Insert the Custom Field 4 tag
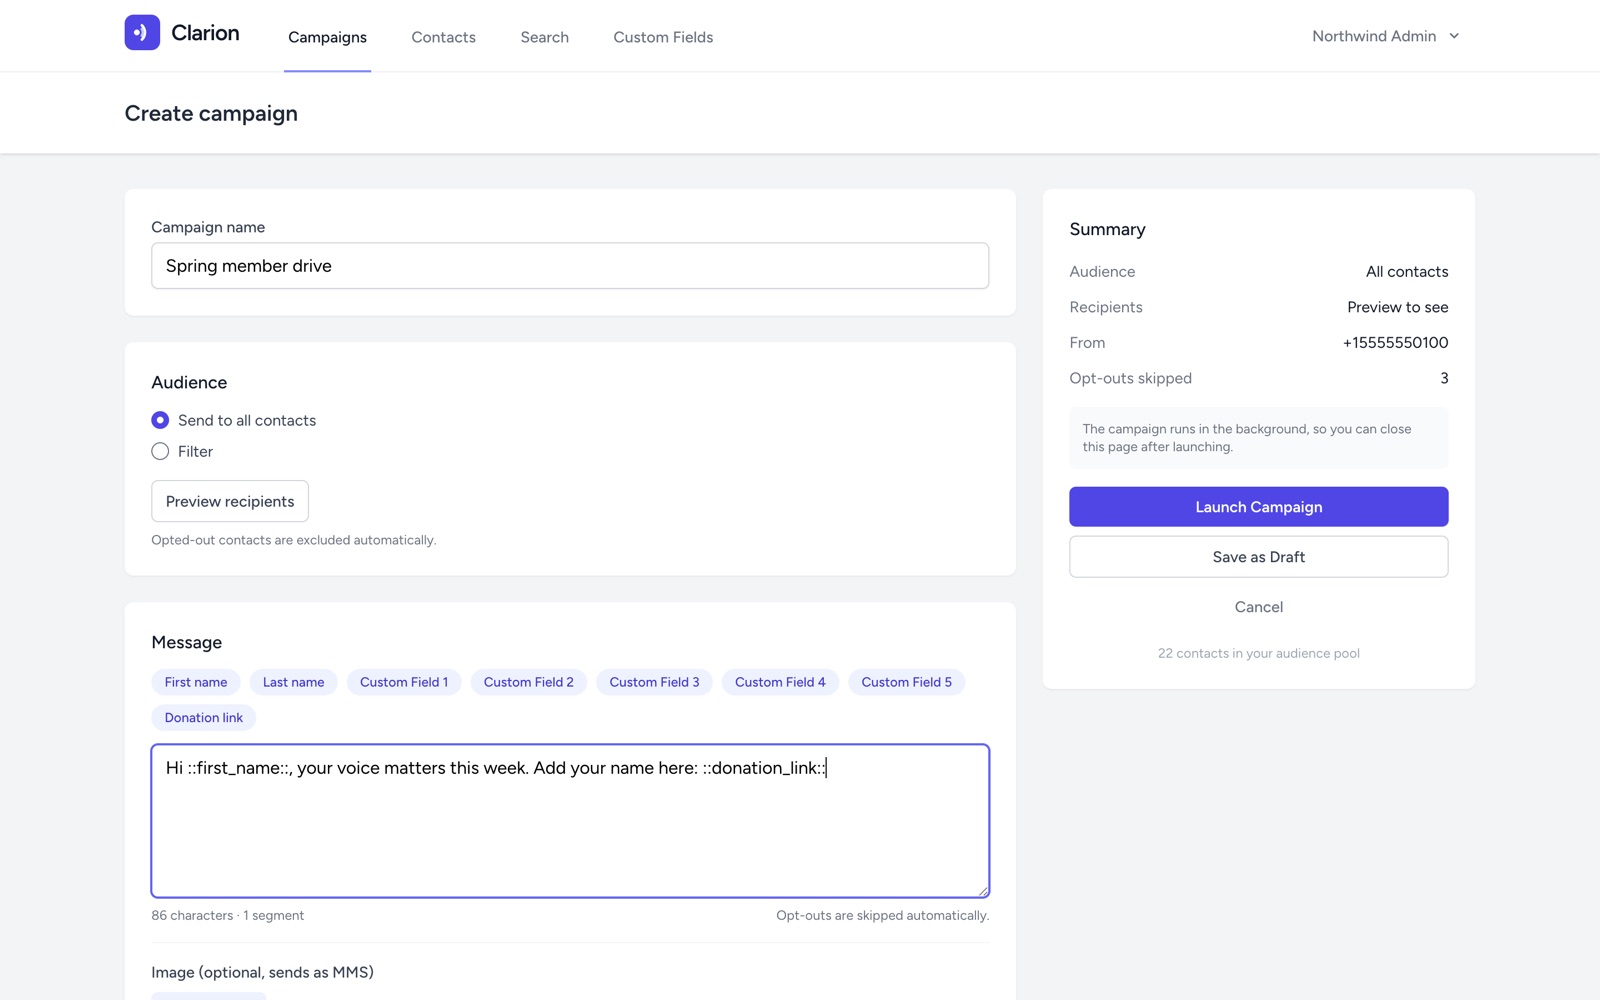 point(780,682)
